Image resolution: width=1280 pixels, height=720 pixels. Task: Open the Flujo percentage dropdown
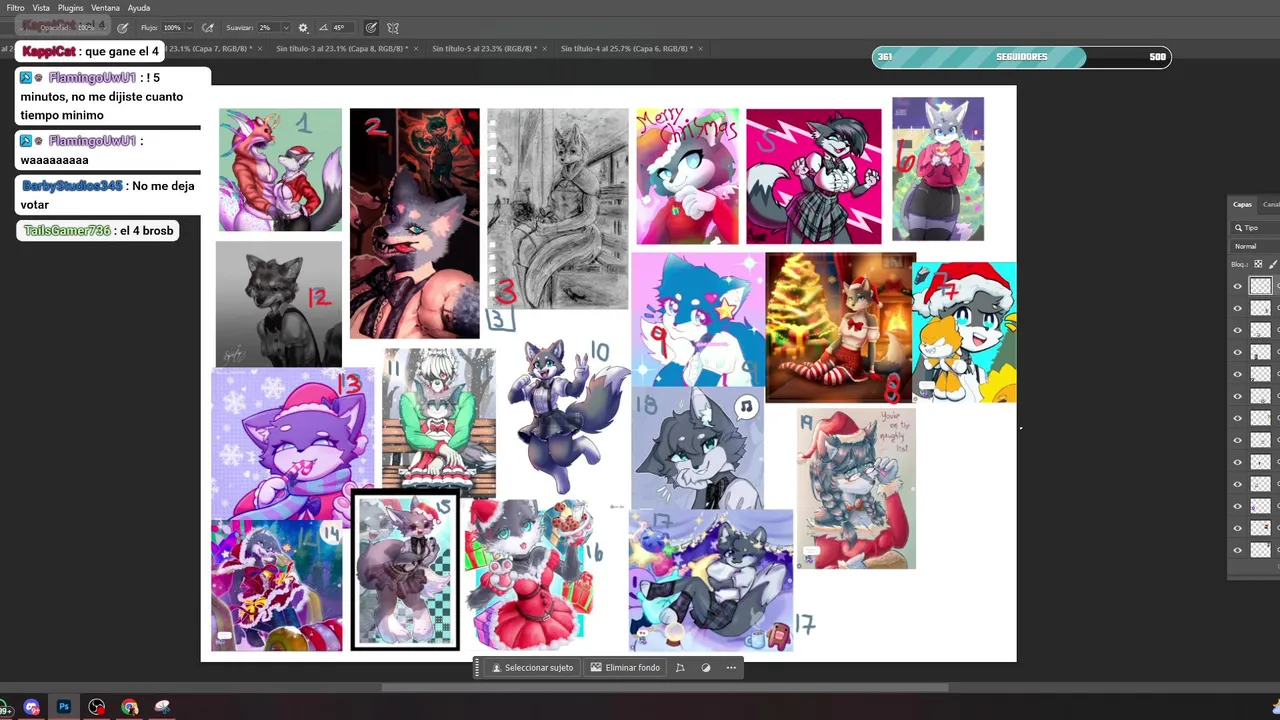point(189,28)
